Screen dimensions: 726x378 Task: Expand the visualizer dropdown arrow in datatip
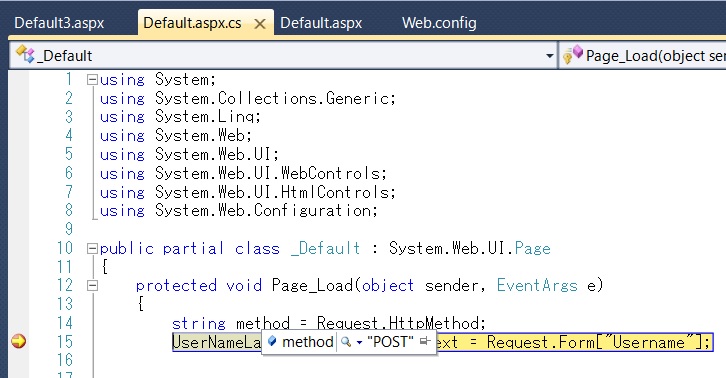(359, 343)
